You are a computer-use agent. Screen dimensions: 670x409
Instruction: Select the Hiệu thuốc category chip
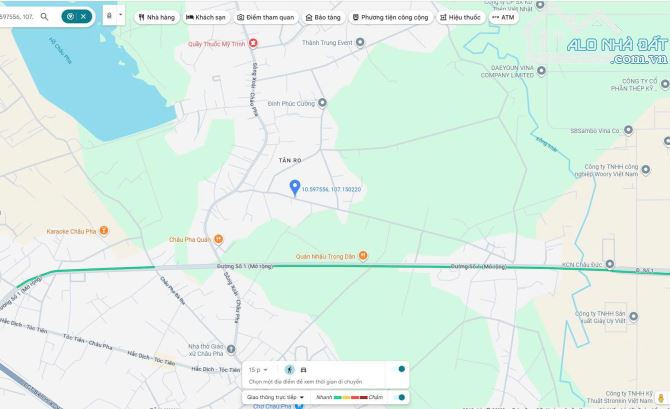[461, 17]
